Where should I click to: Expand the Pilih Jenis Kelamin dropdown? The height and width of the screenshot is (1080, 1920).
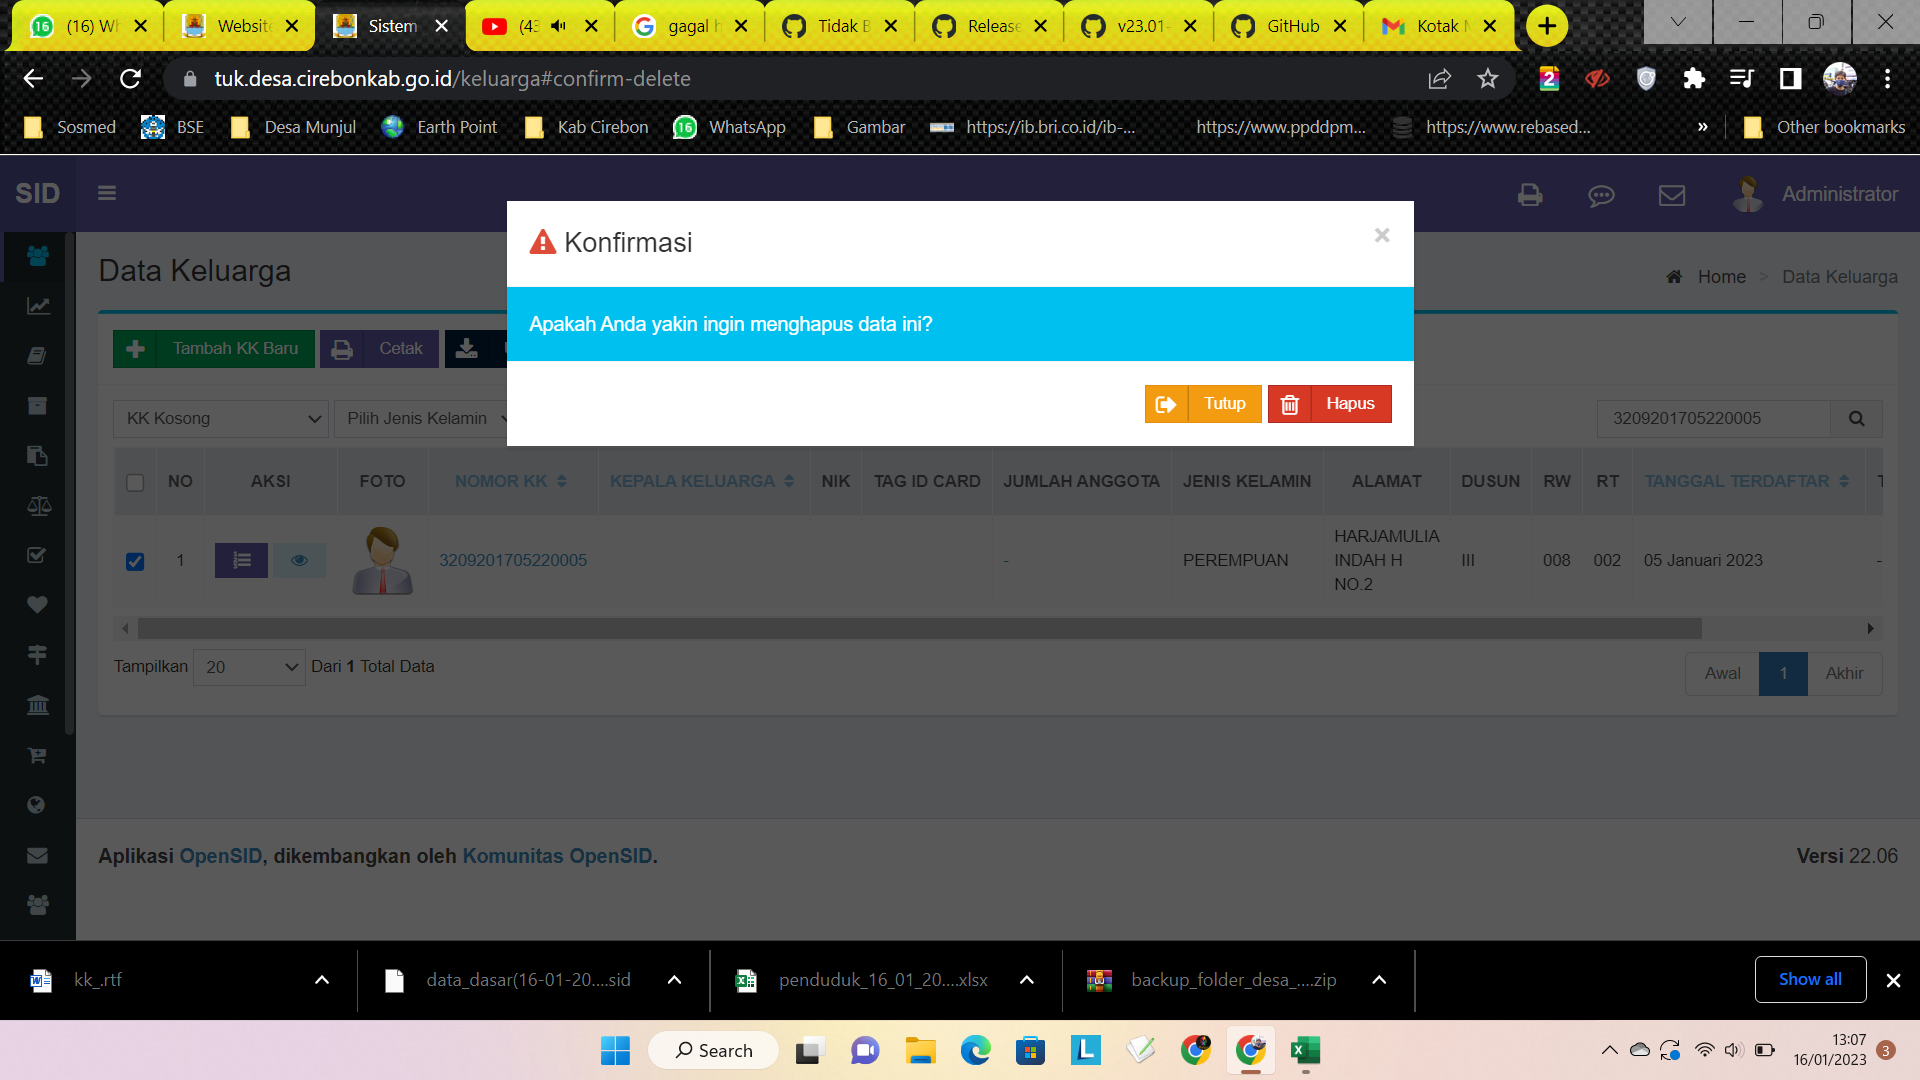(424, 418)
